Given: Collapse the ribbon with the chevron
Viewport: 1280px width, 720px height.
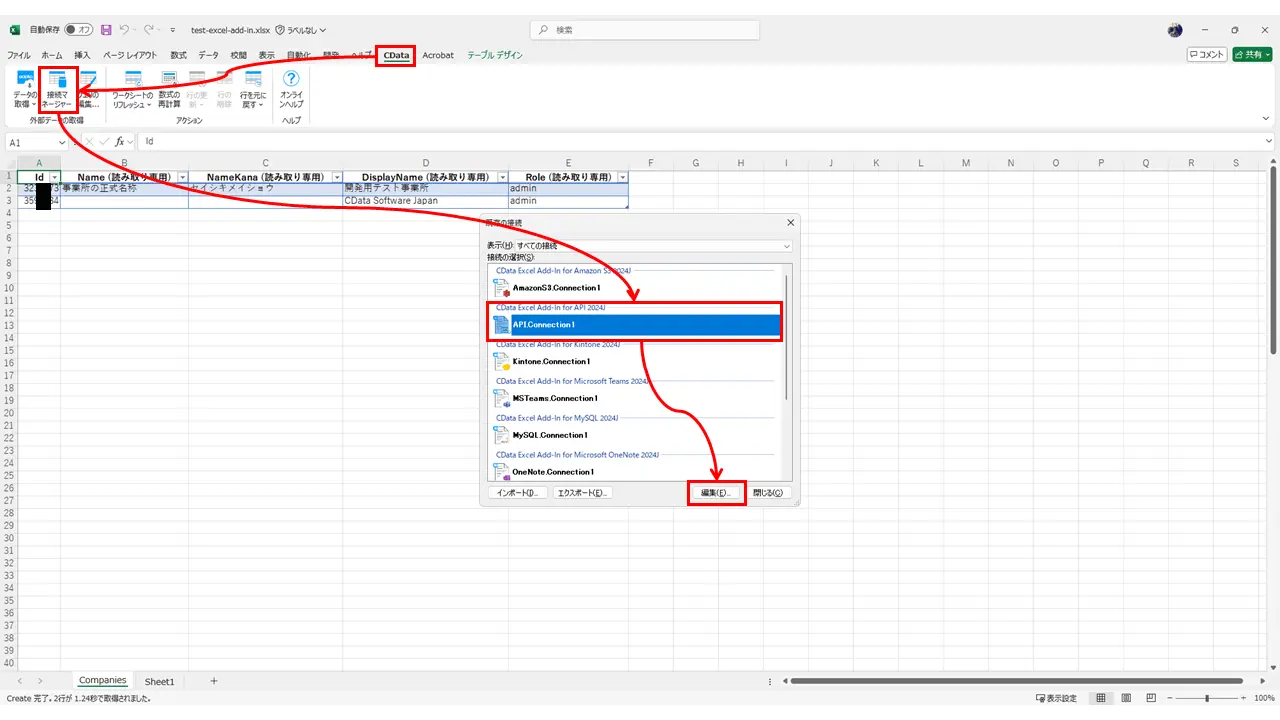Looking at the screenshot, I should (1267, 118).
